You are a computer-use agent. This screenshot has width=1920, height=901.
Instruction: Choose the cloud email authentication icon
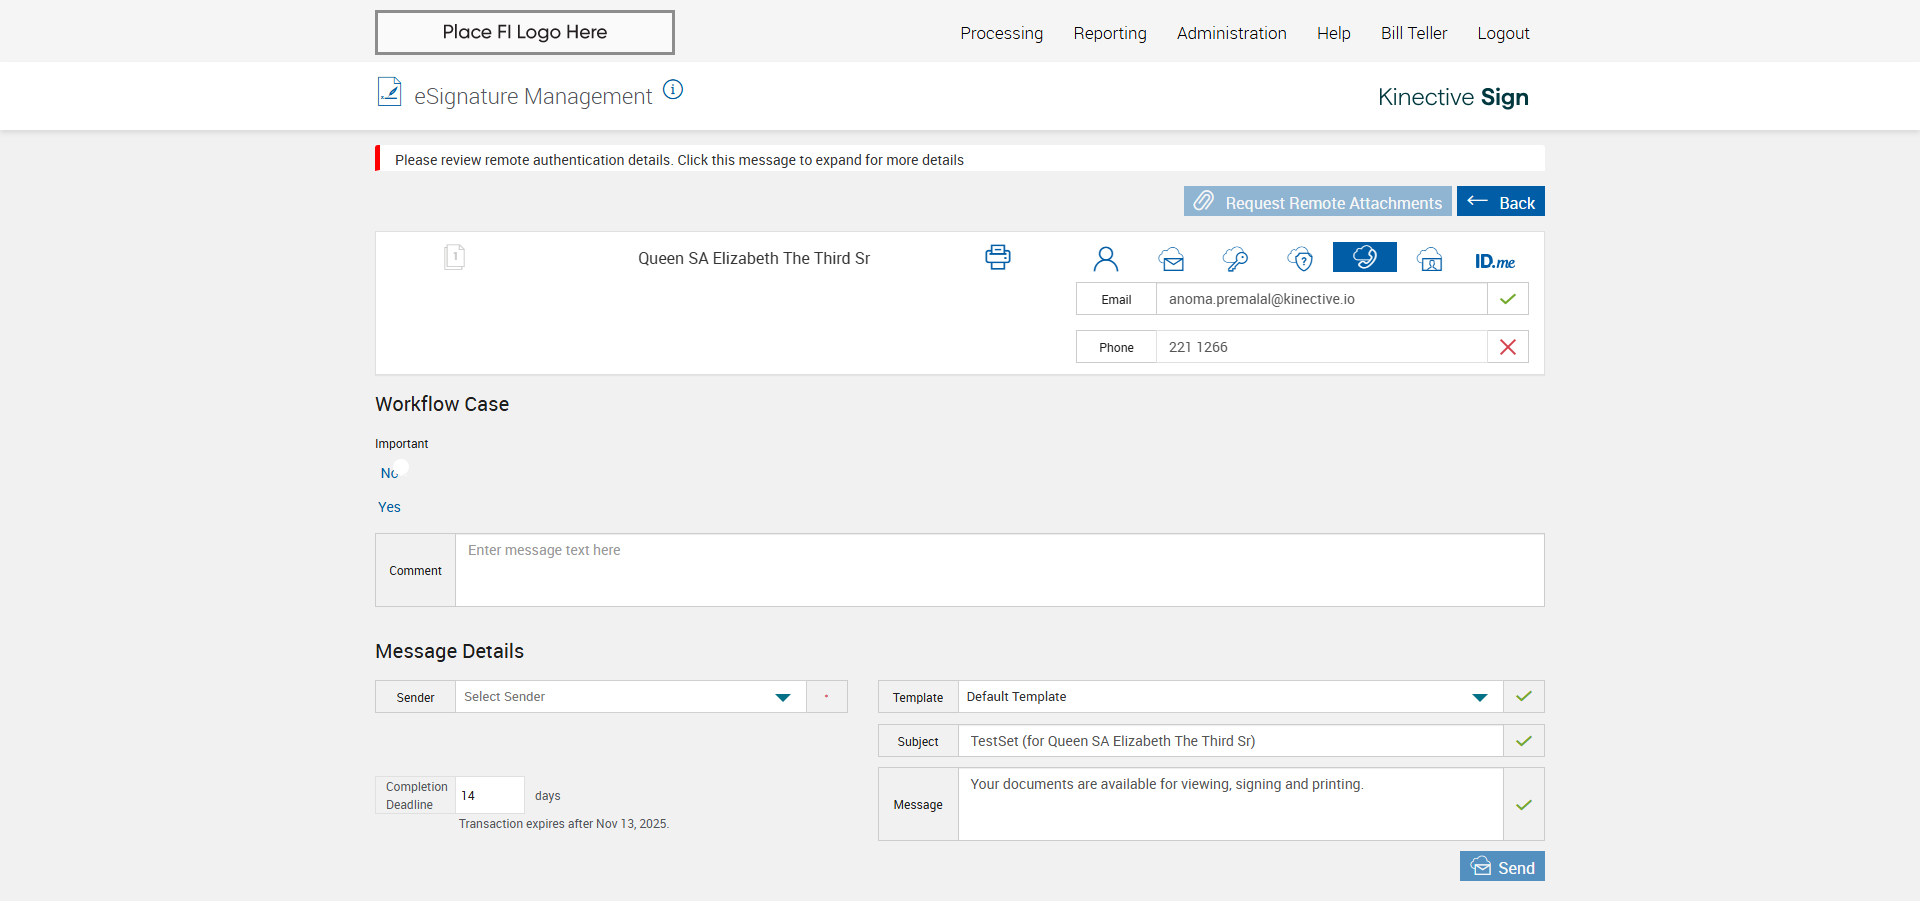1171,260
